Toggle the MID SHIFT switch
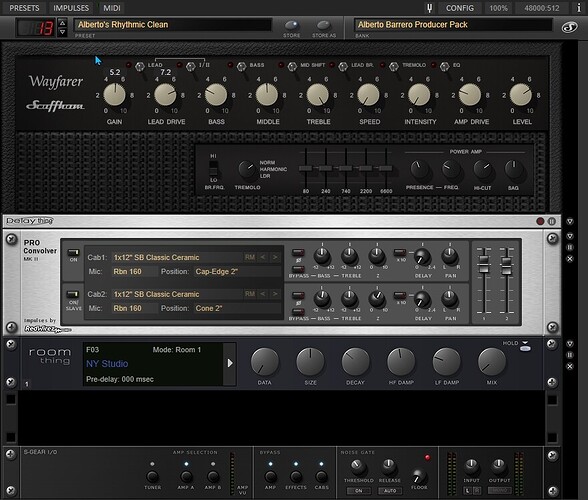 [x=292, y=67]
